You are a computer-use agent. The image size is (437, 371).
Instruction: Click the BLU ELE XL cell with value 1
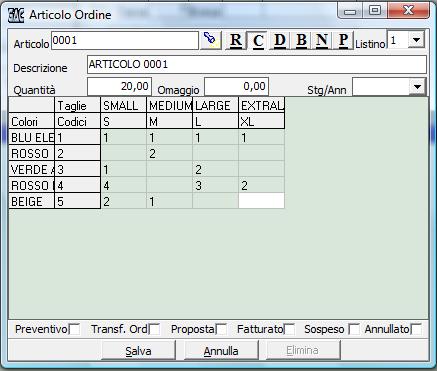tap(262, 137)
